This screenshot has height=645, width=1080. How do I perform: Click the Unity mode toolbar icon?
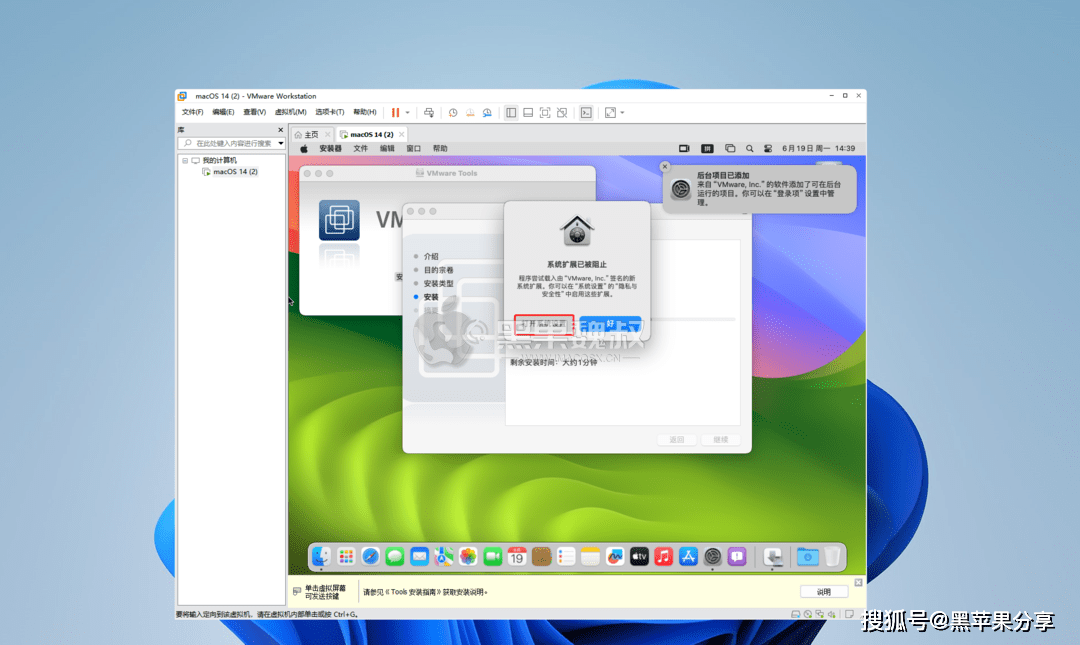(x=562, y=112)
